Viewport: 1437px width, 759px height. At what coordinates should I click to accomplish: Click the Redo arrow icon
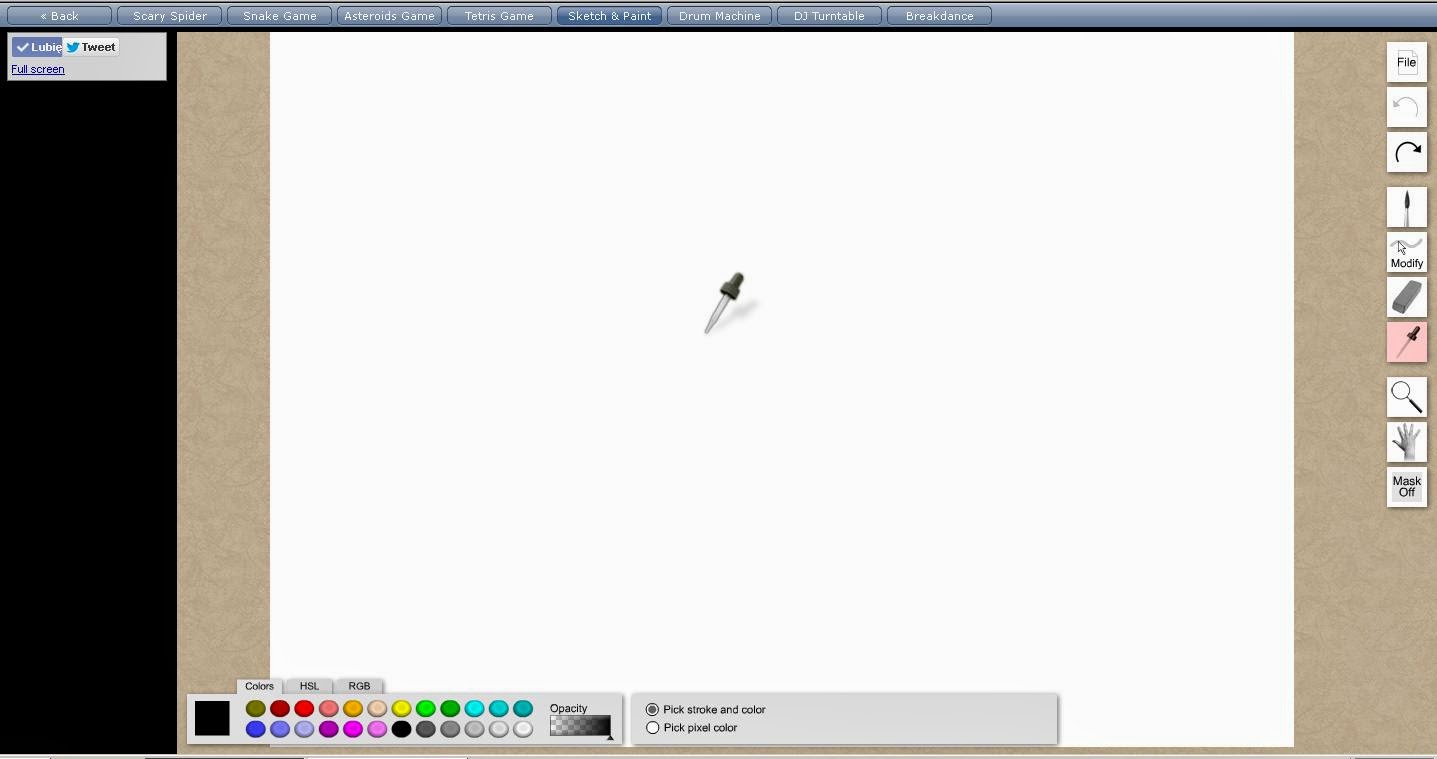click(1406, 152)
